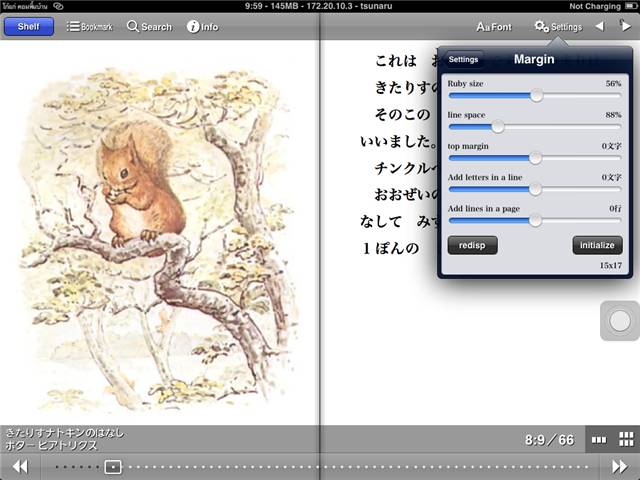Click the page counter 8:9/66
The image size is (640, 480).
[549, 440]
